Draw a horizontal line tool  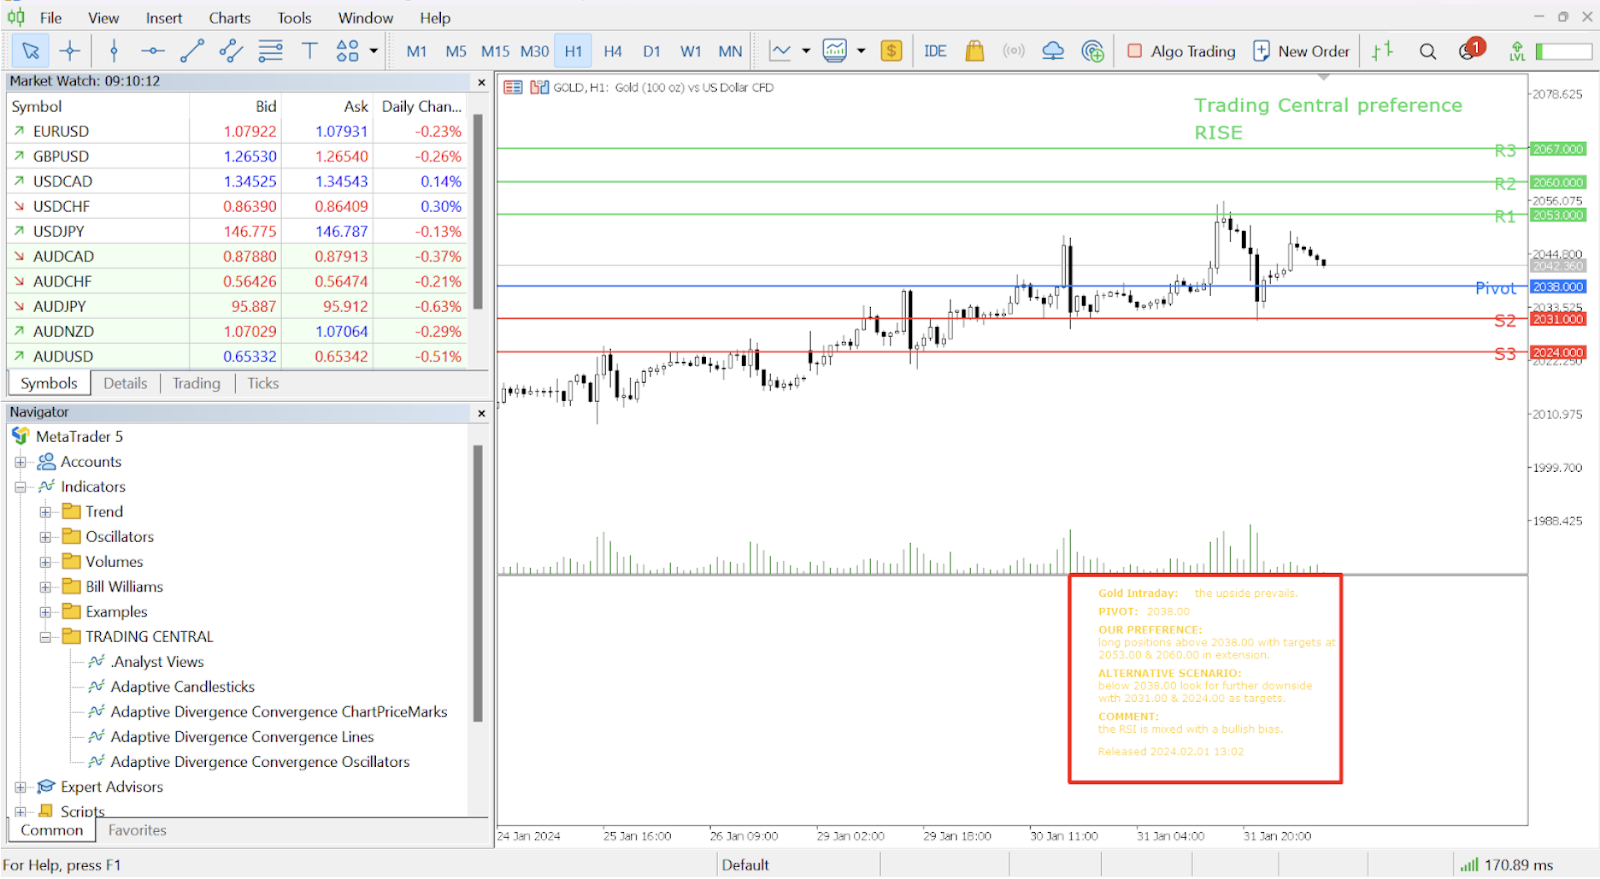pyautogui.click(x=153, y=51)
